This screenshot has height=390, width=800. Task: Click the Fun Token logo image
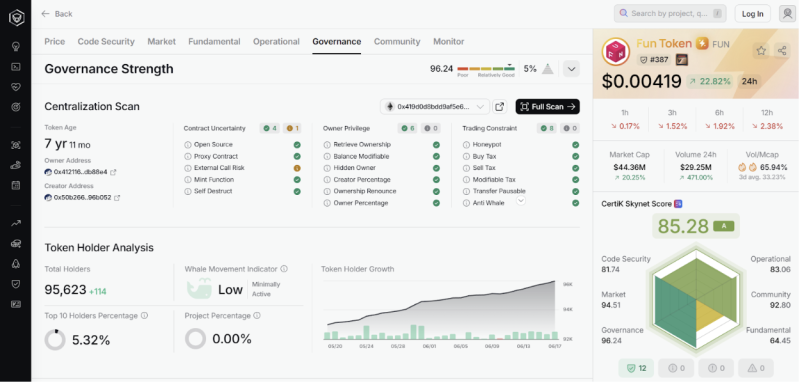pos(616,52)
